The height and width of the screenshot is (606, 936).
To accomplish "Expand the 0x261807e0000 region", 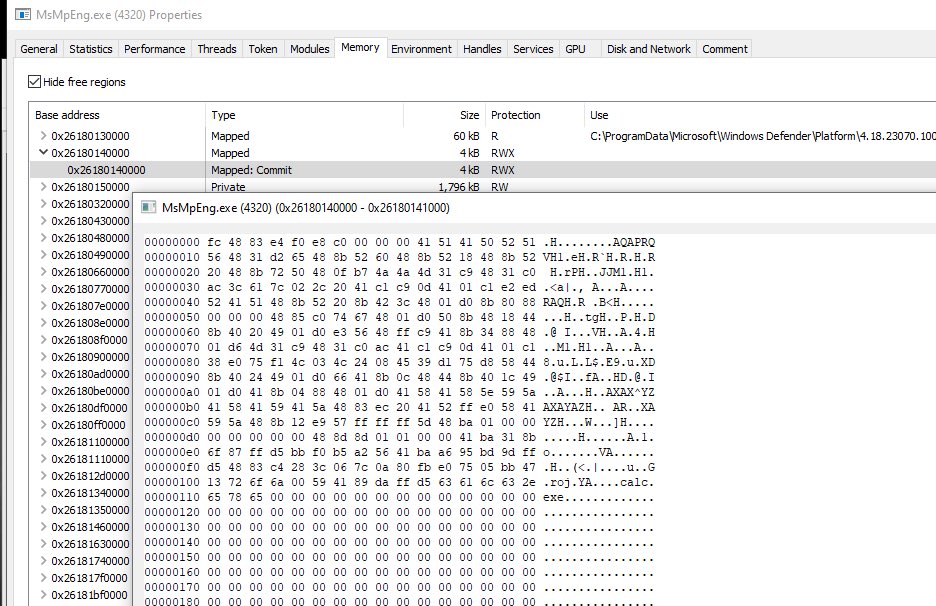I will pyautogui.click(x=43, y=306).
